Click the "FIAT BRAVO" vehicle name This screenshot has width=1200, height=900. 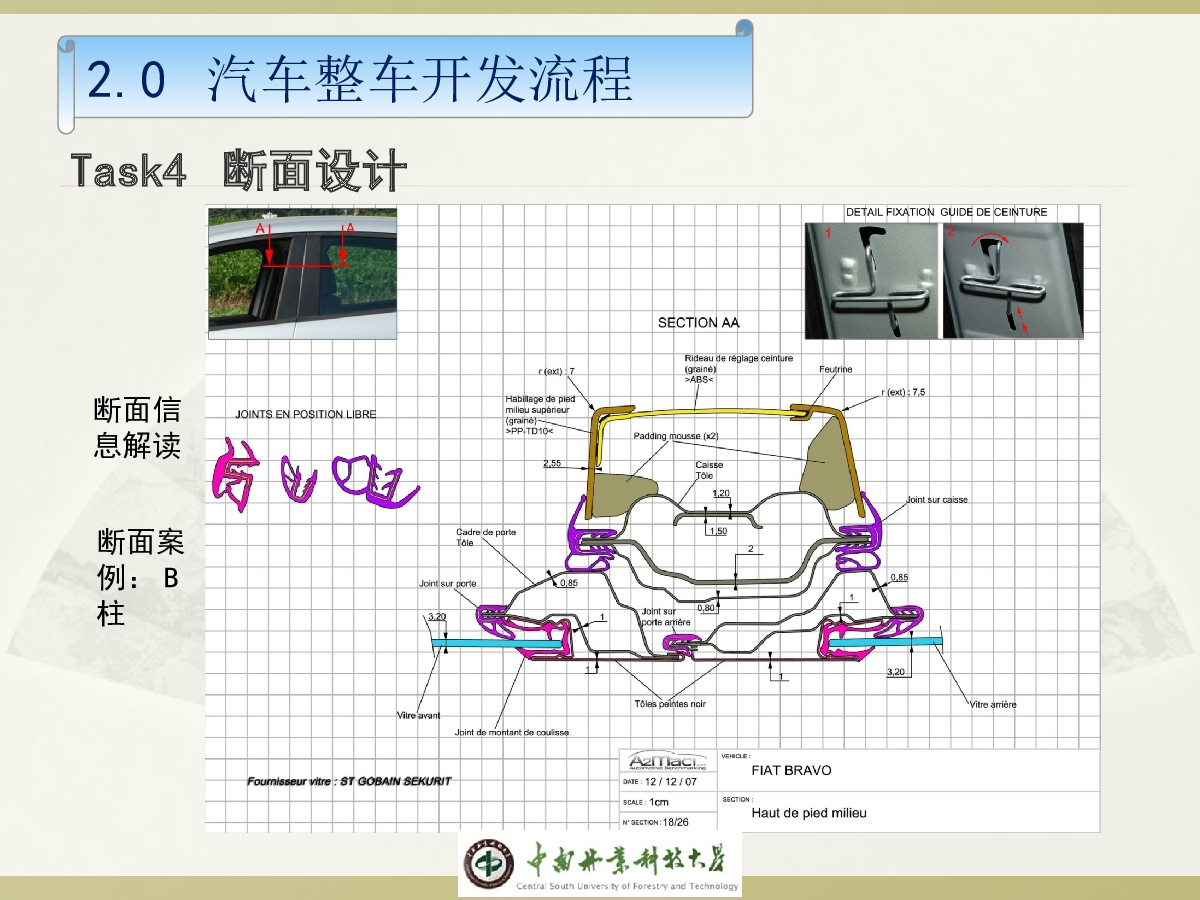click(x=791, y=770)
